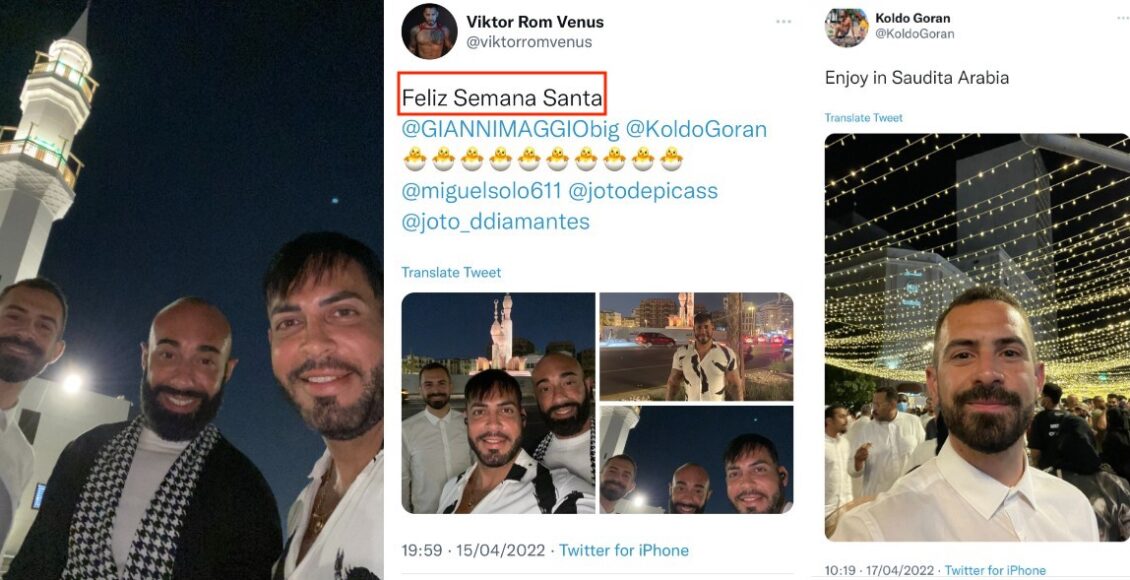Screen dimensions: 1130x580
Task: Open the @miguelsolo611 mention
Action: 481,190
